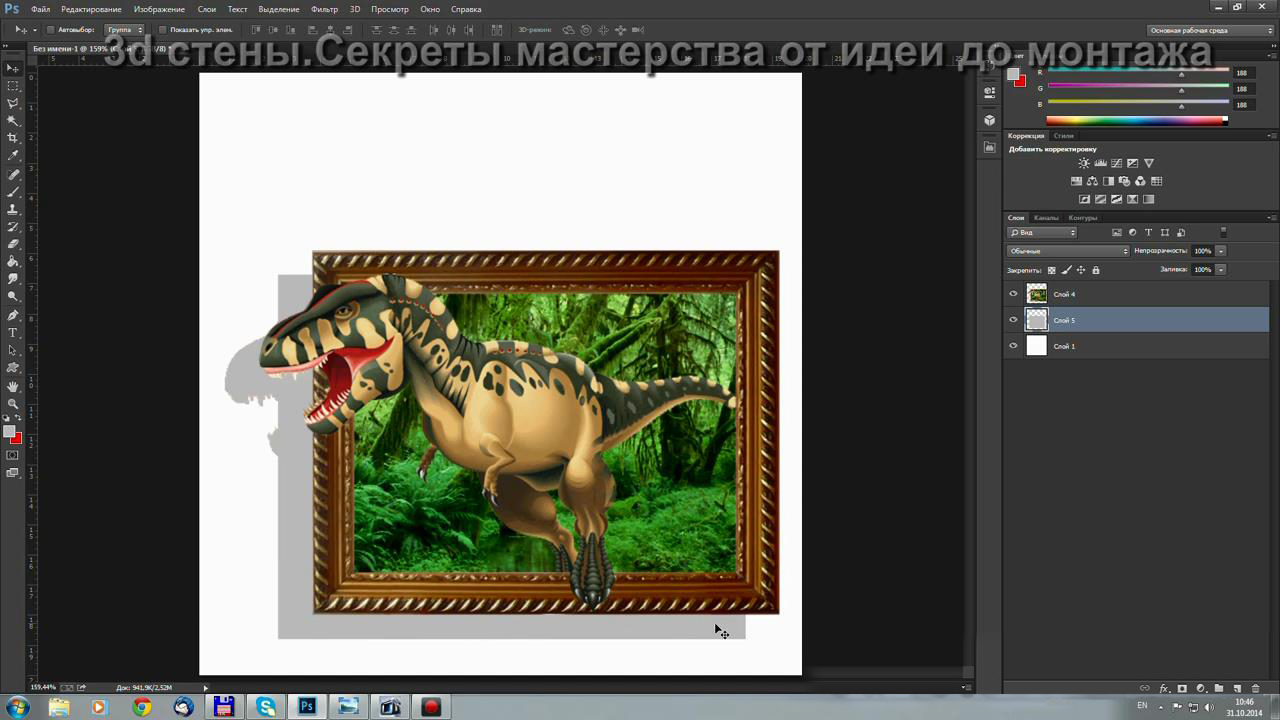Enable the Автовыбор checkbox
This screenshot has height=720, width=1280.
[50, 30]
